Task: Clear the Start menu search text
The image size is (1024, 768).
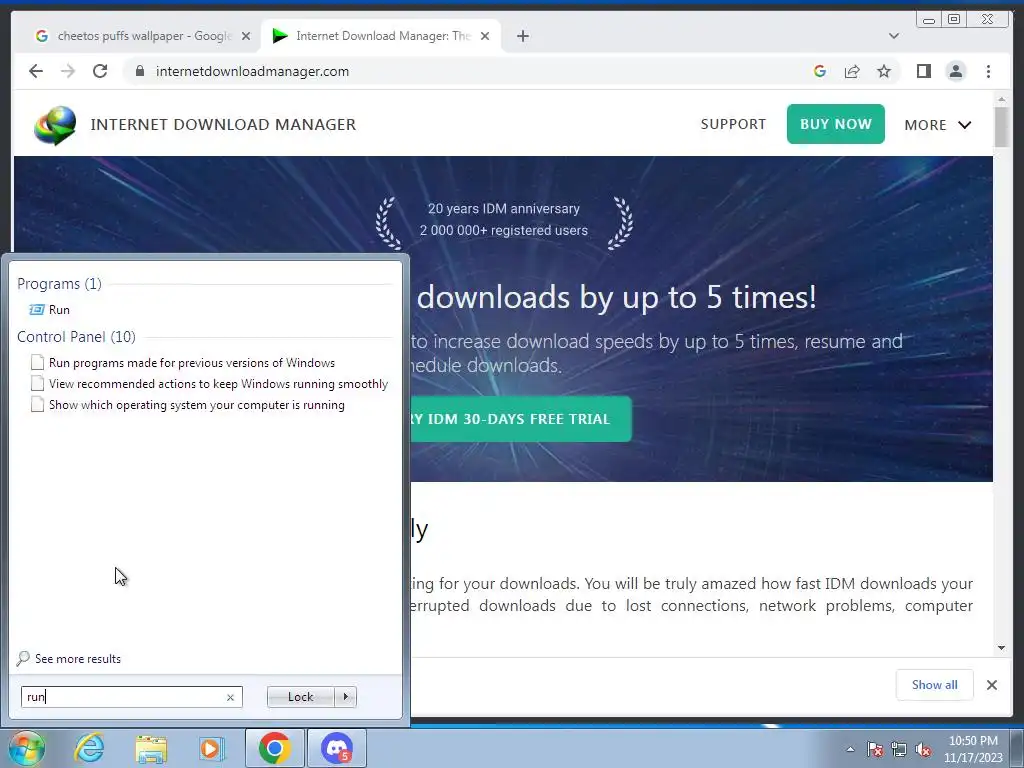Action: 230,697
